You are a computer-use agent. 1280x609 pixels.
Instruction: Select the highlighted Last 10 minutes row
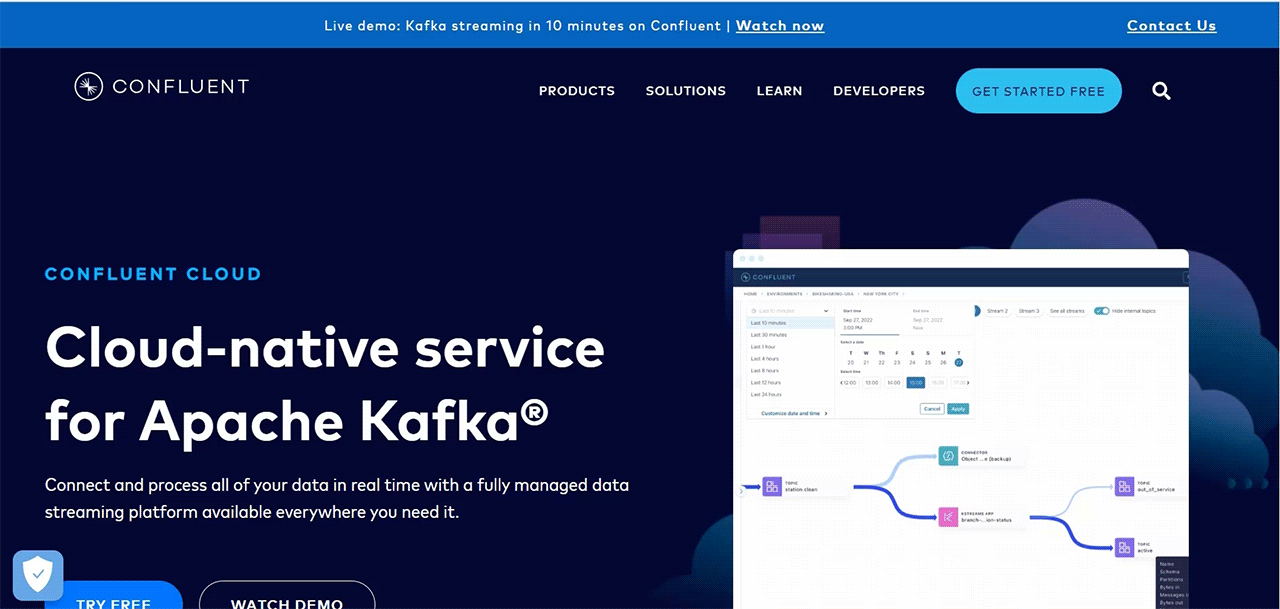[790, 323]
